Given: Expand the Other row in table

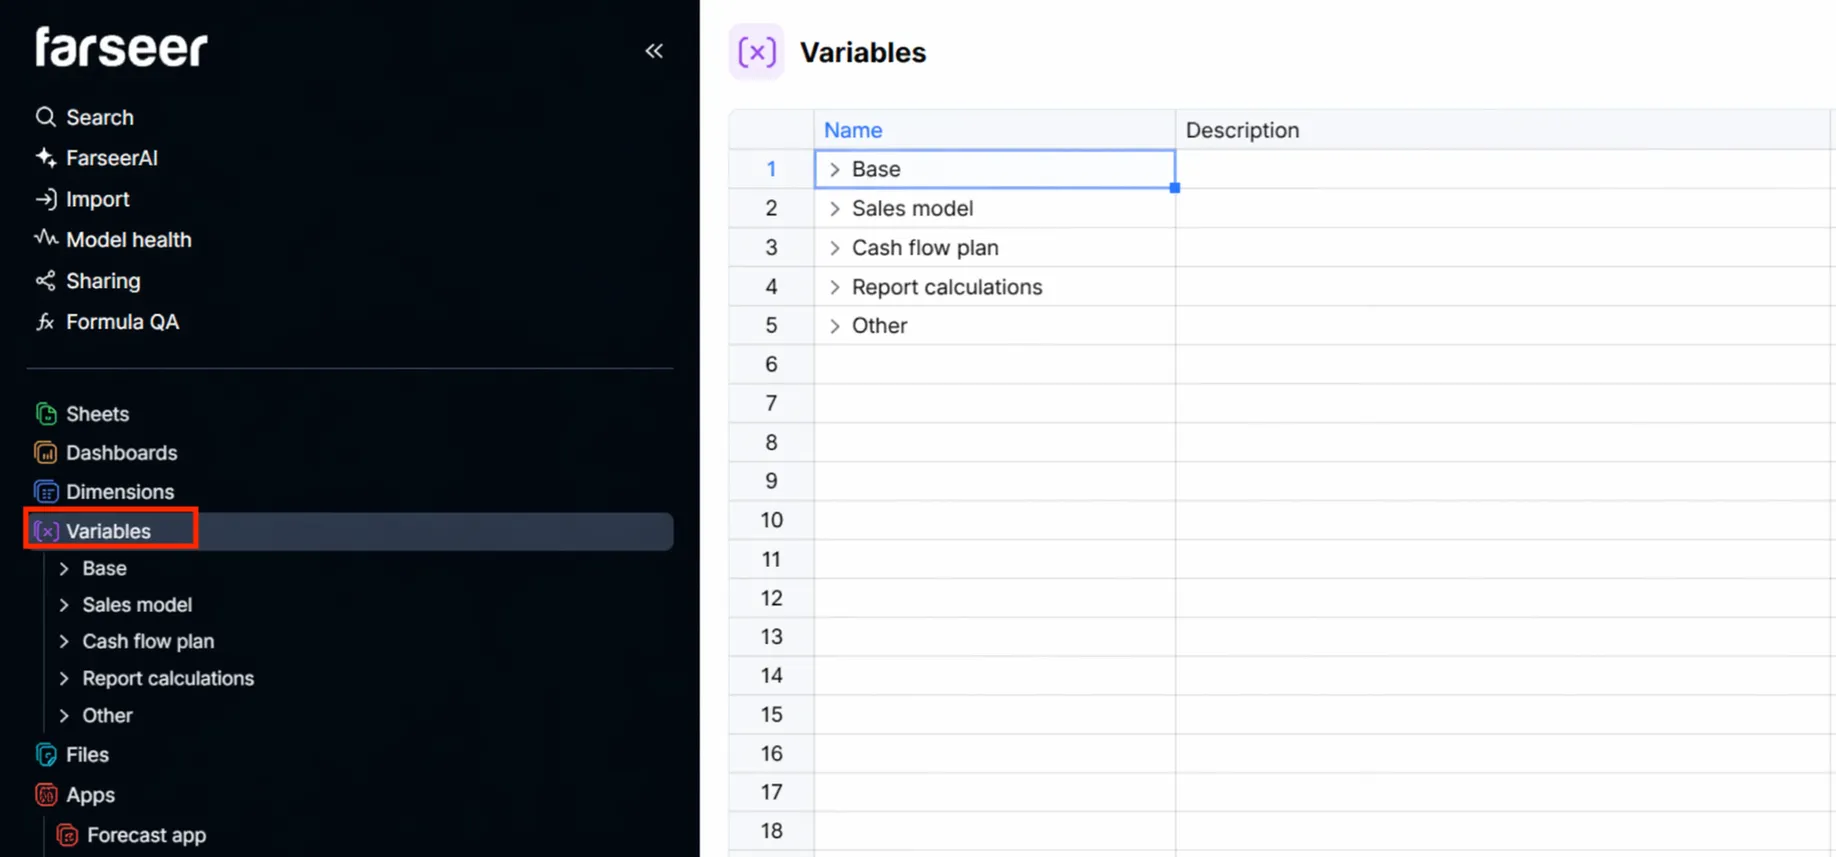Looking at the screenshot, I should [834, 326].
